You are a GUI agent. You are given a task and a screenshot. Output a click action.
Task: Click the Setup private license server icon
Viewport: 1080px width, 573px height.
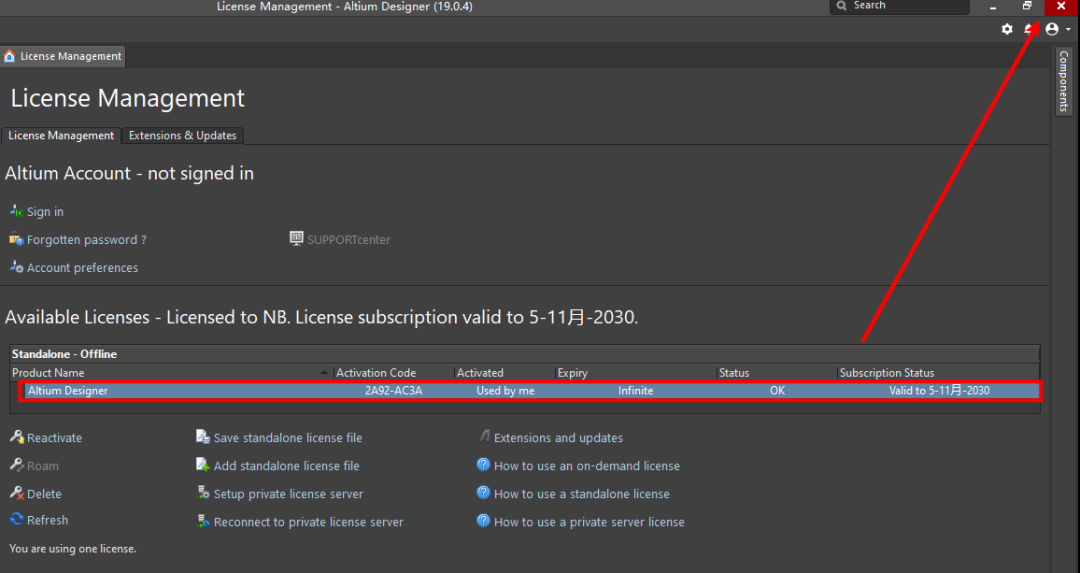(x=203, y=493)
